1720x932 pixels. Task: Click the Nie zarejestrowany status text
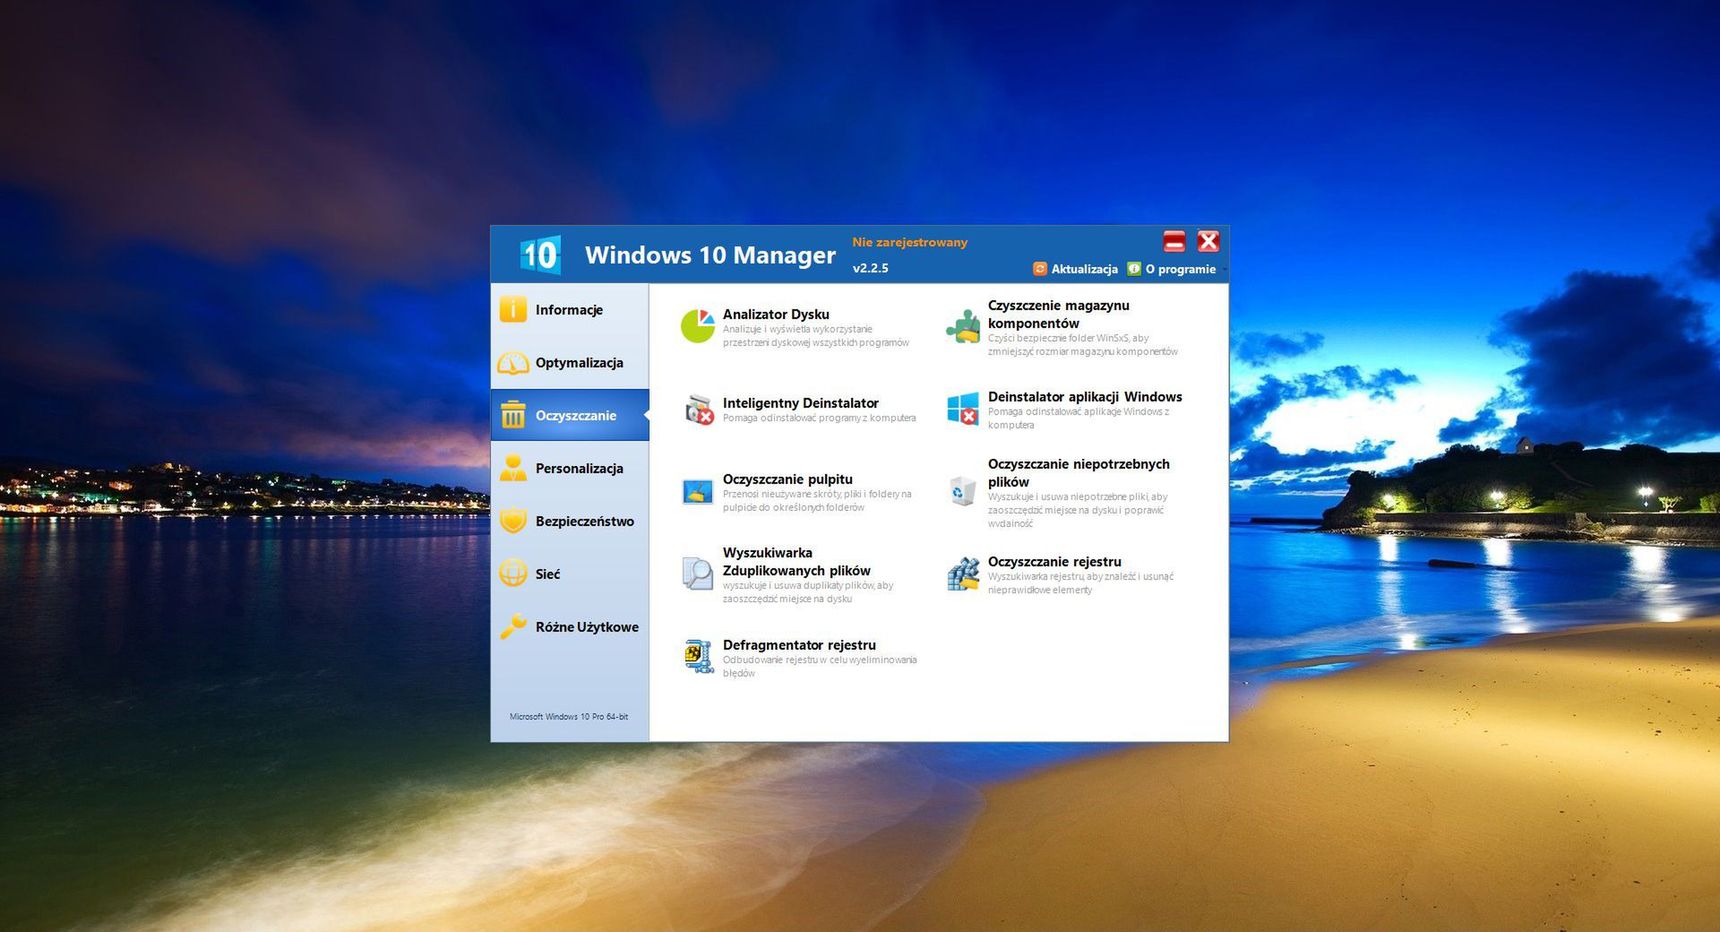(910, 242)
